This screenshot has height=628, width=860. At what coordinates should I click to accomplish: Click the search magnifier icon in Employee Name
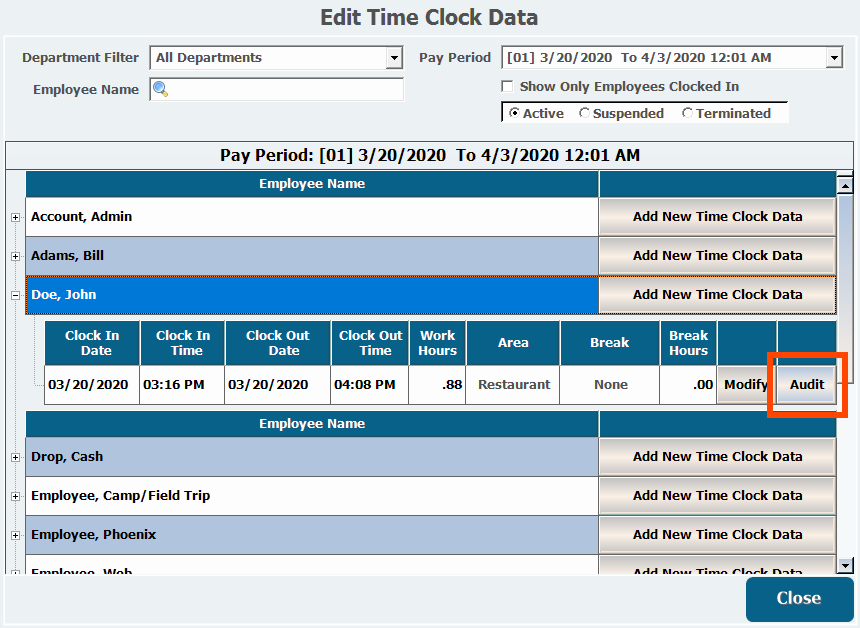tap(160, 90)
